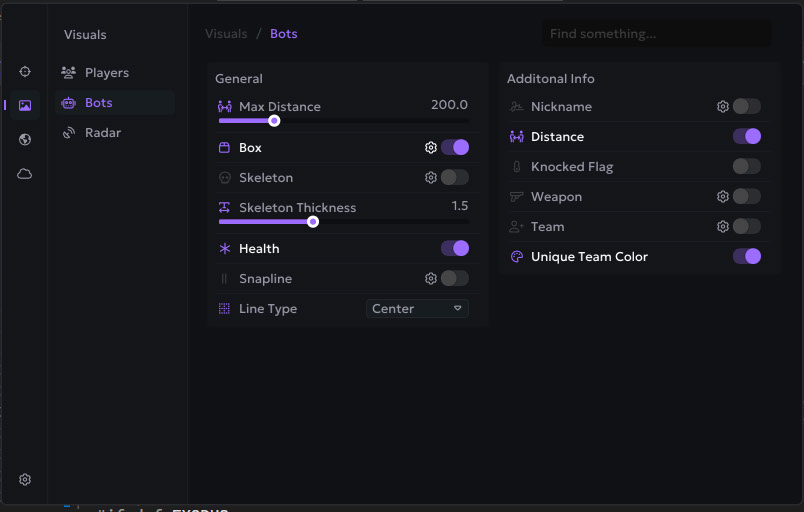Enable the Knocked Flag toggle

[746, 166]
